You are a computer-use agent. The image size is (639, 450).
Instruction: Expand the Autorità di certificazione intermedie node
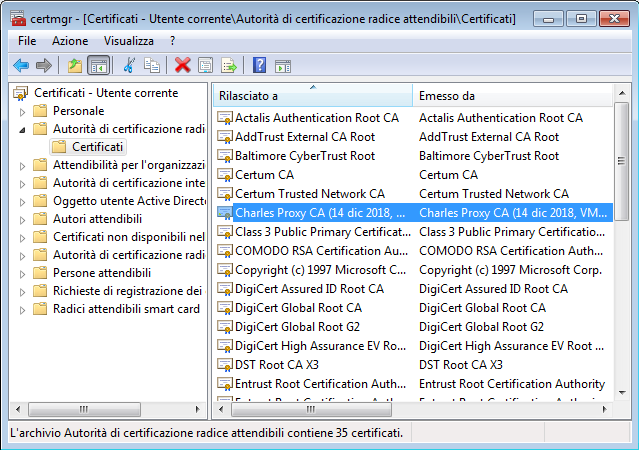pos(23,184)
